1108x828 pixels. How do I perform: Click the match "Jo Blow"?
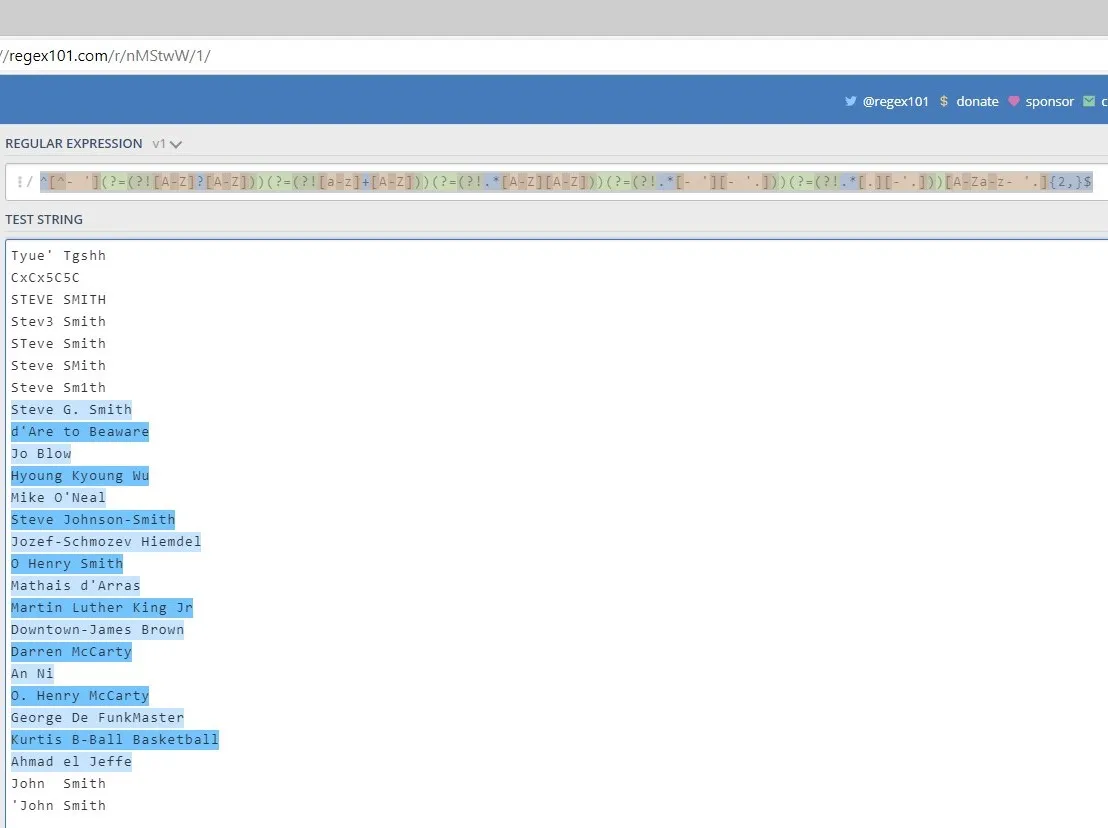click(x=41, y=454)
